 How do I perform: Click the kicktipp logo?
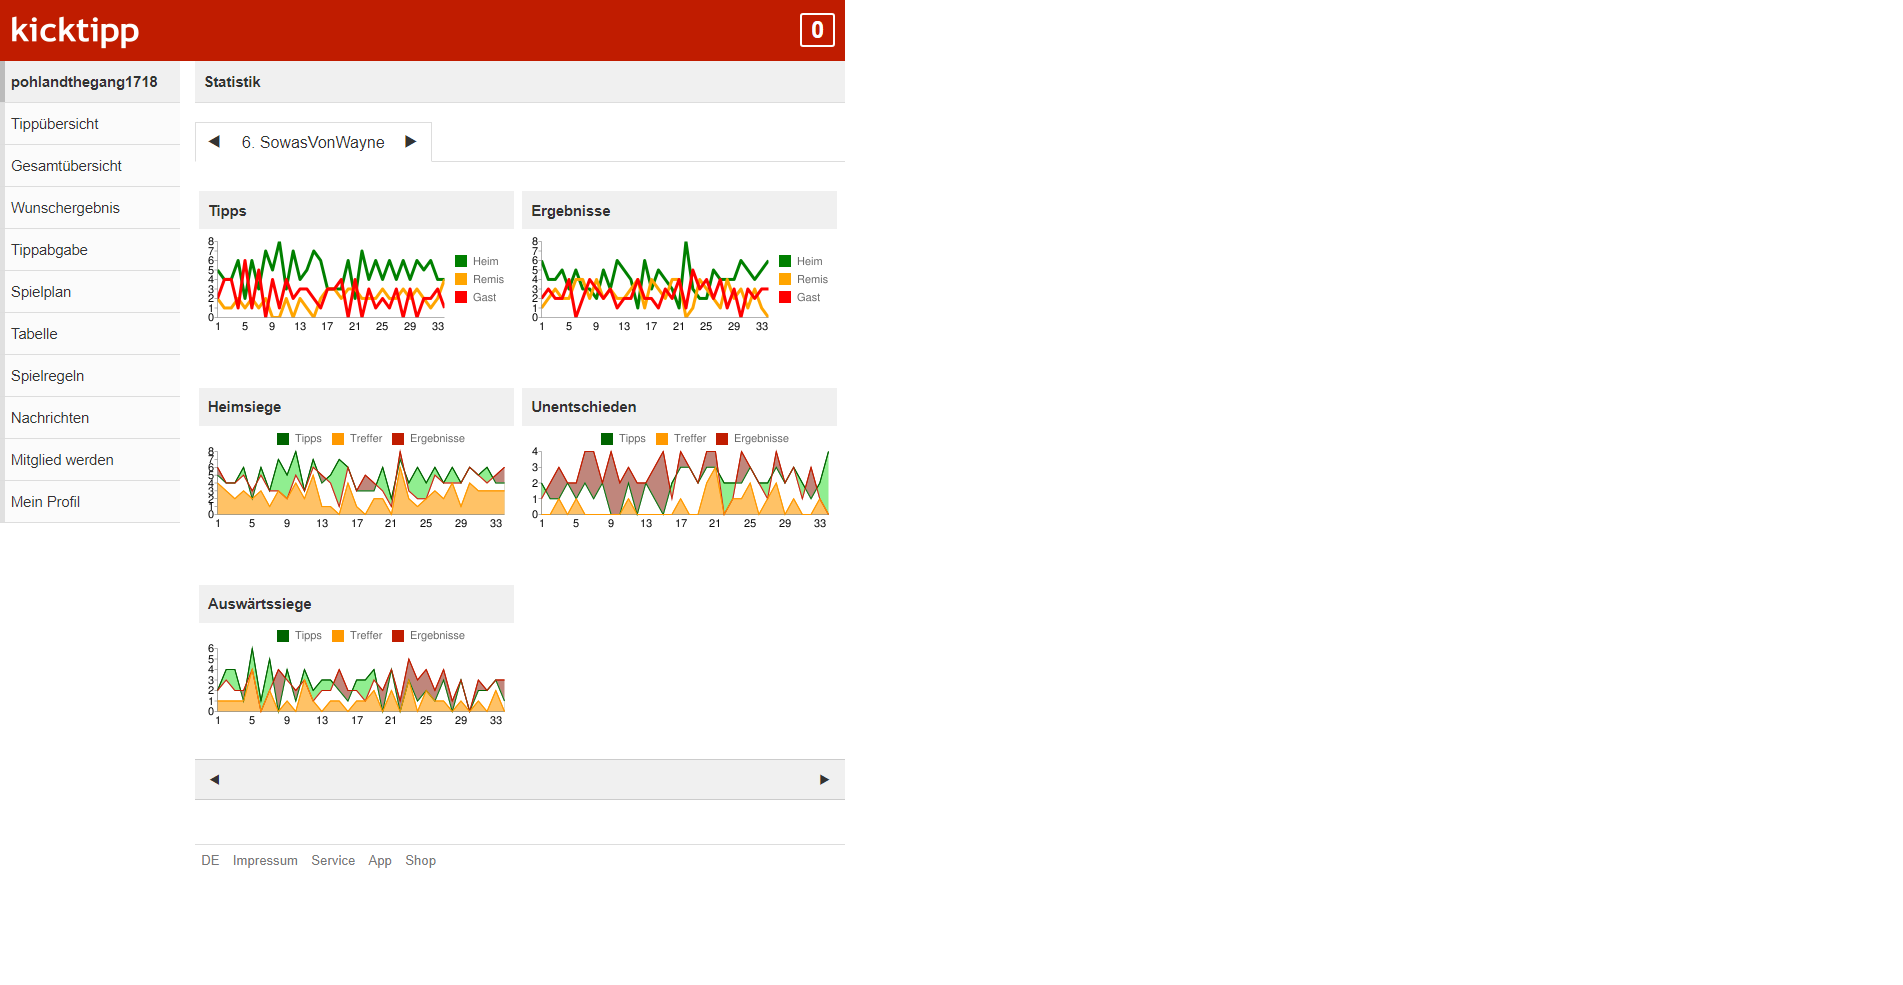pos(75,30)
